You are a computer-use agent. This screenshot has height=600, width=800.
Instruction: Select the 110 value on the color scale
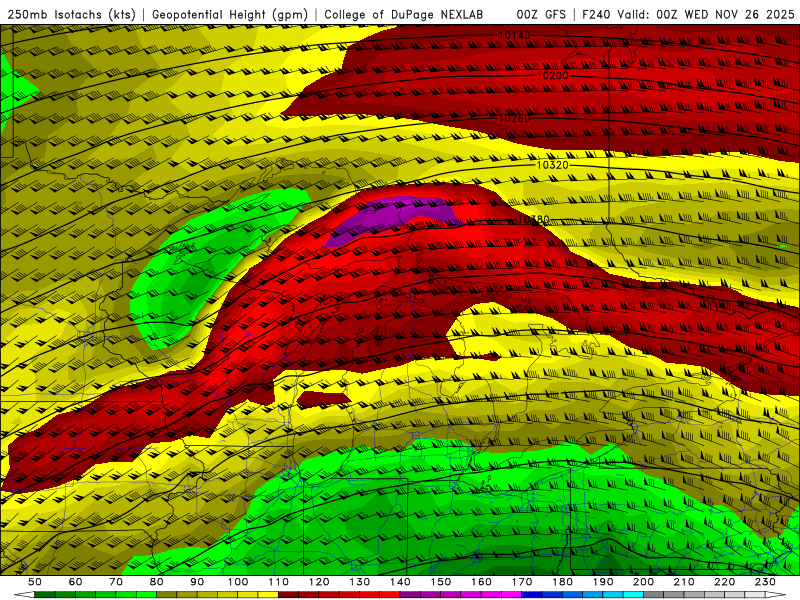click(279, 582)
